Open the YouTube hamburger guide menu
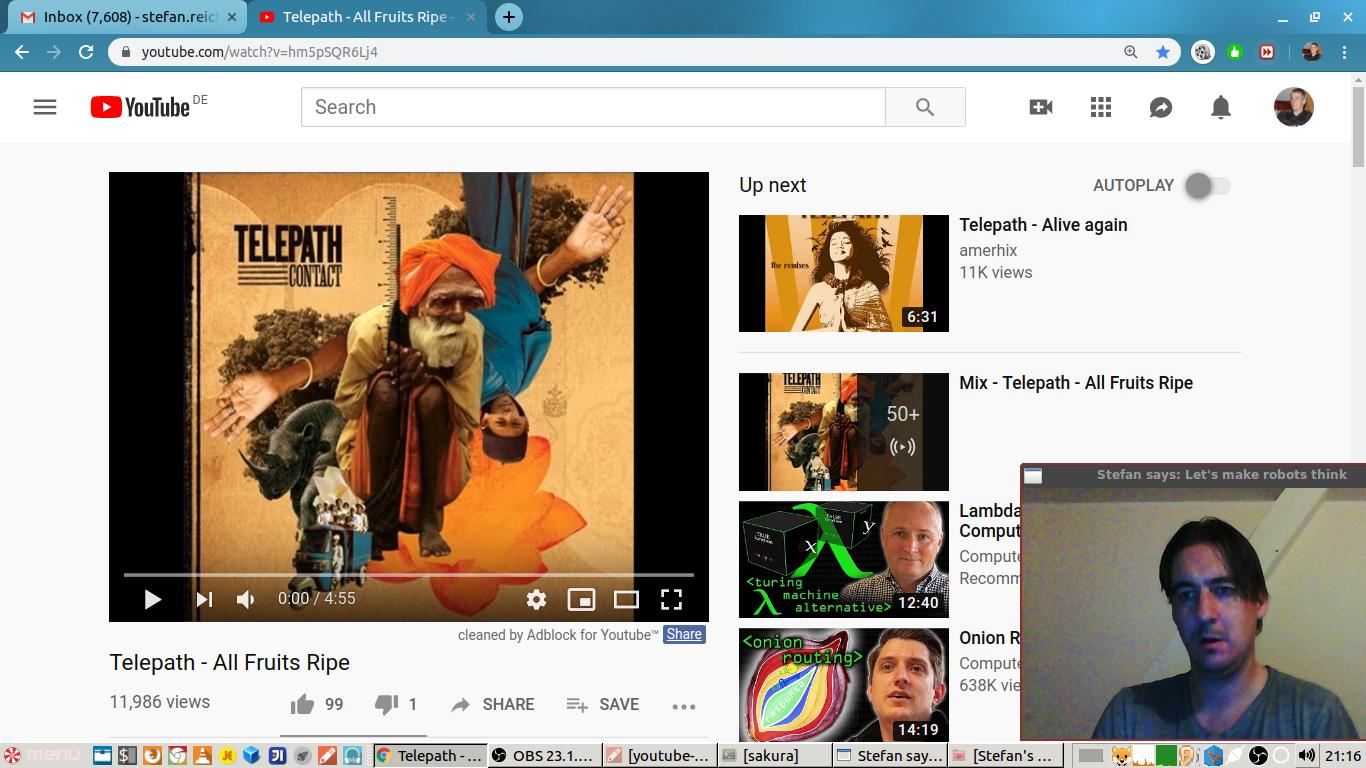Image resolution: width=1366 pixels, height=768 pixels. (x=45, y=107)
